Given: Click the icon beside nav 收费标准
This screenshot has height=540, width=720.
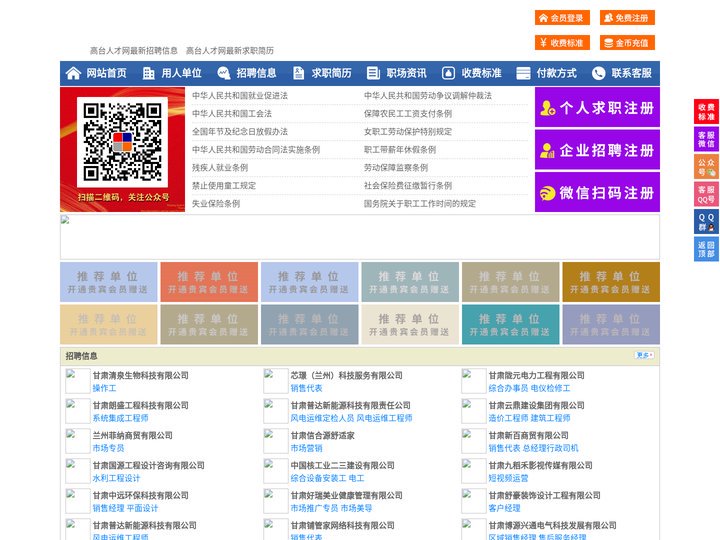Looking at the screenshot, I should click(x=448, y=73).
